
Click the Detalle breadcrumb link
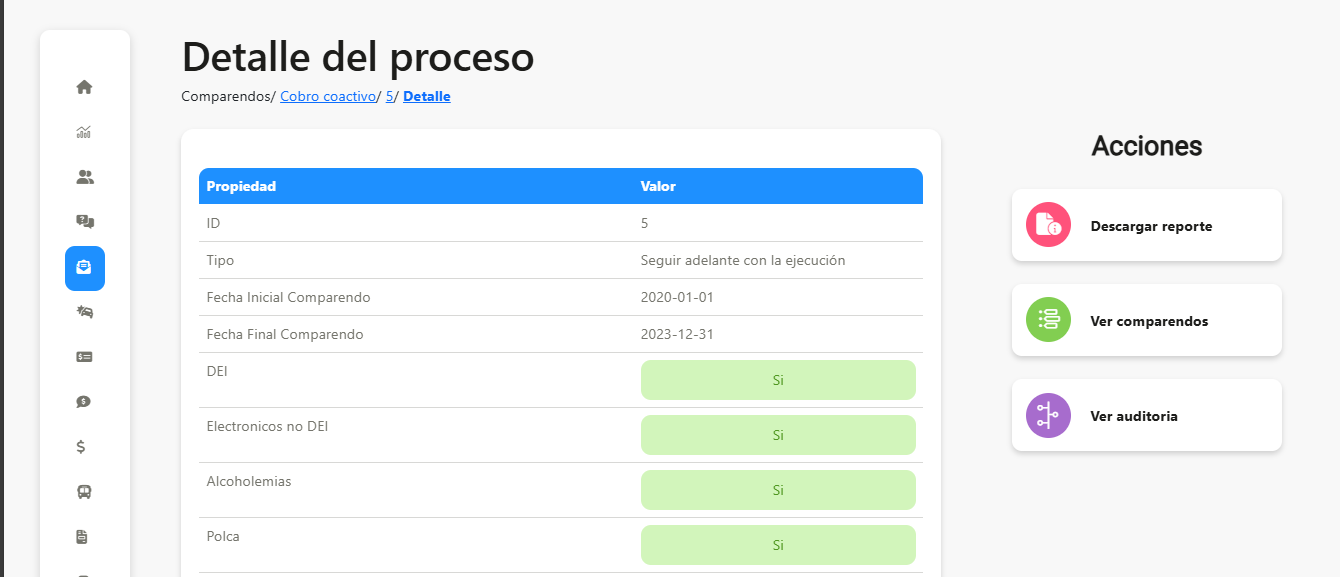[427, 97]
